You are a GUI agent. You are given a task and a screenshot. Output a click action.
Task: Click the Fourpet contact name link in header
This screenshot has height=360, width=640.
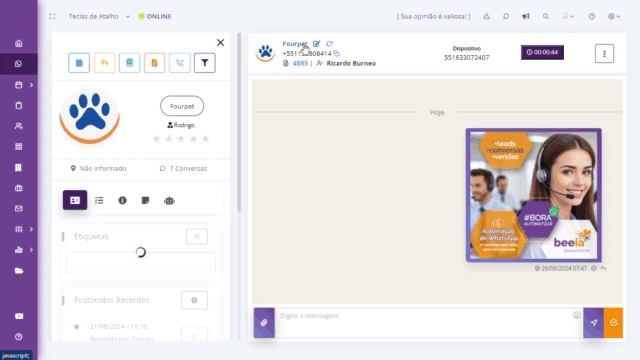(295, 44)
